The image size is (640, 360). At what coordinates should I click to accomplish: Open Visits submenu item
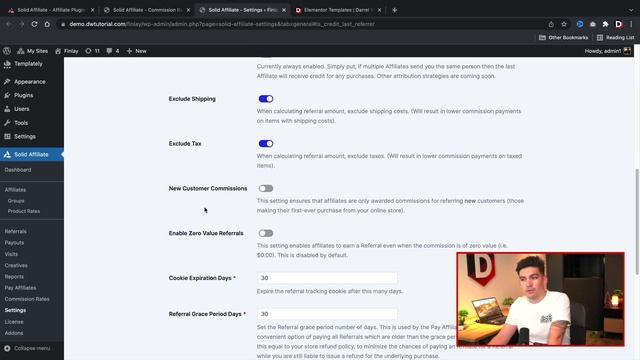pyautogui.click(x=11, y=254)
